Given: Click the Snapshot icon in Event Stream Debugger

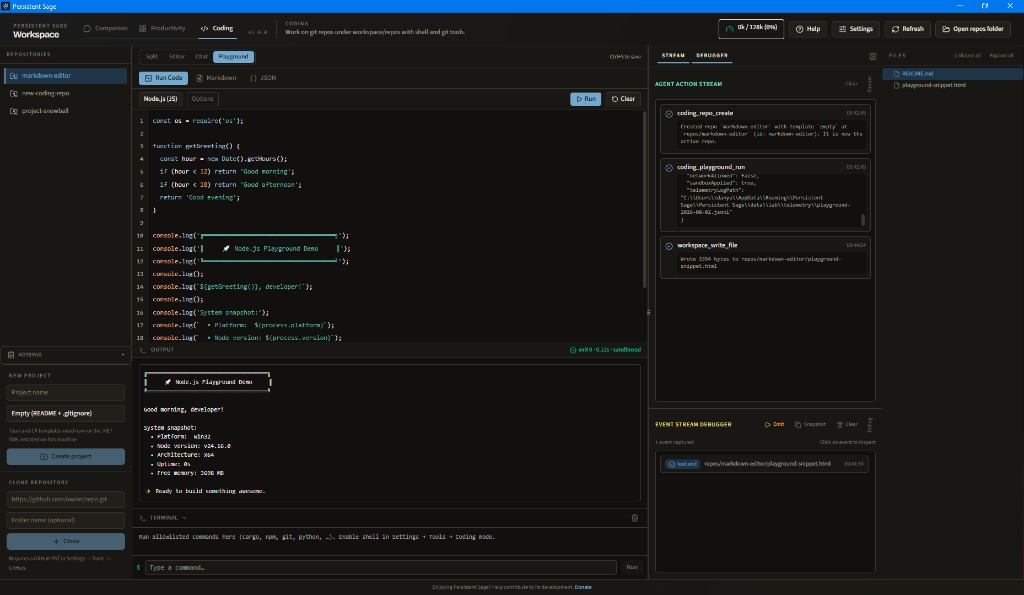Looking at the screenshot, I should 797,425.
